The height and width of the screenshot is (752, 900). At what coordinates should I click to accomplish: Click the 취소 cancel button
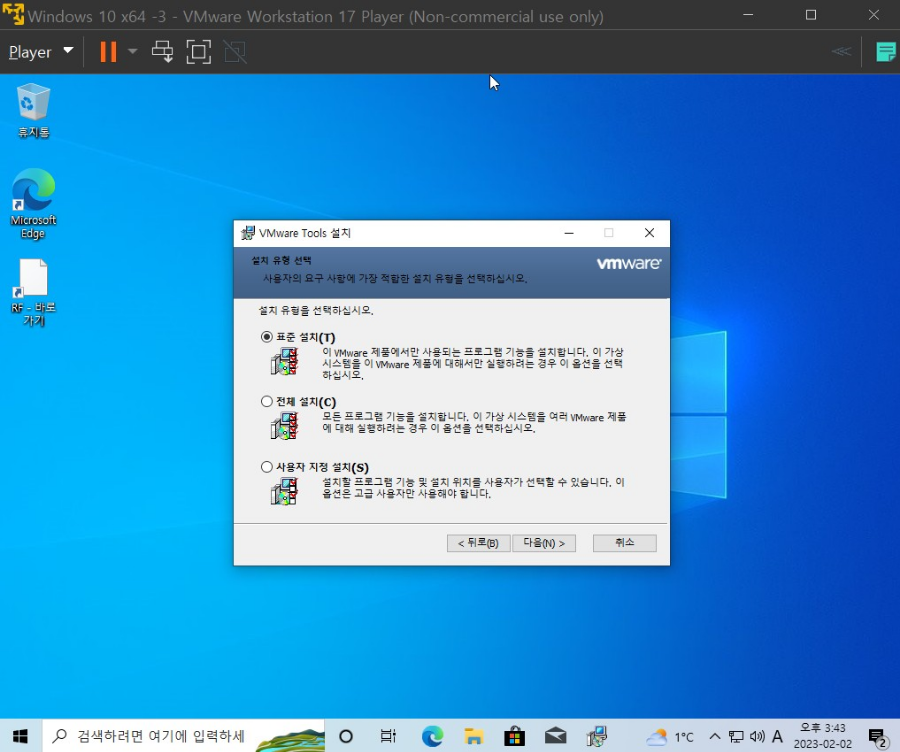(x=624, y=543)
